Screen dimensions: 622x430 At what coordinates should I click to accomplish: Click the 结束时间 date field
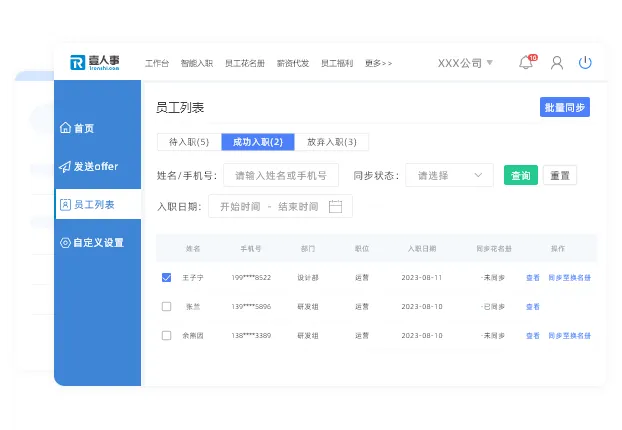point(298,207)
